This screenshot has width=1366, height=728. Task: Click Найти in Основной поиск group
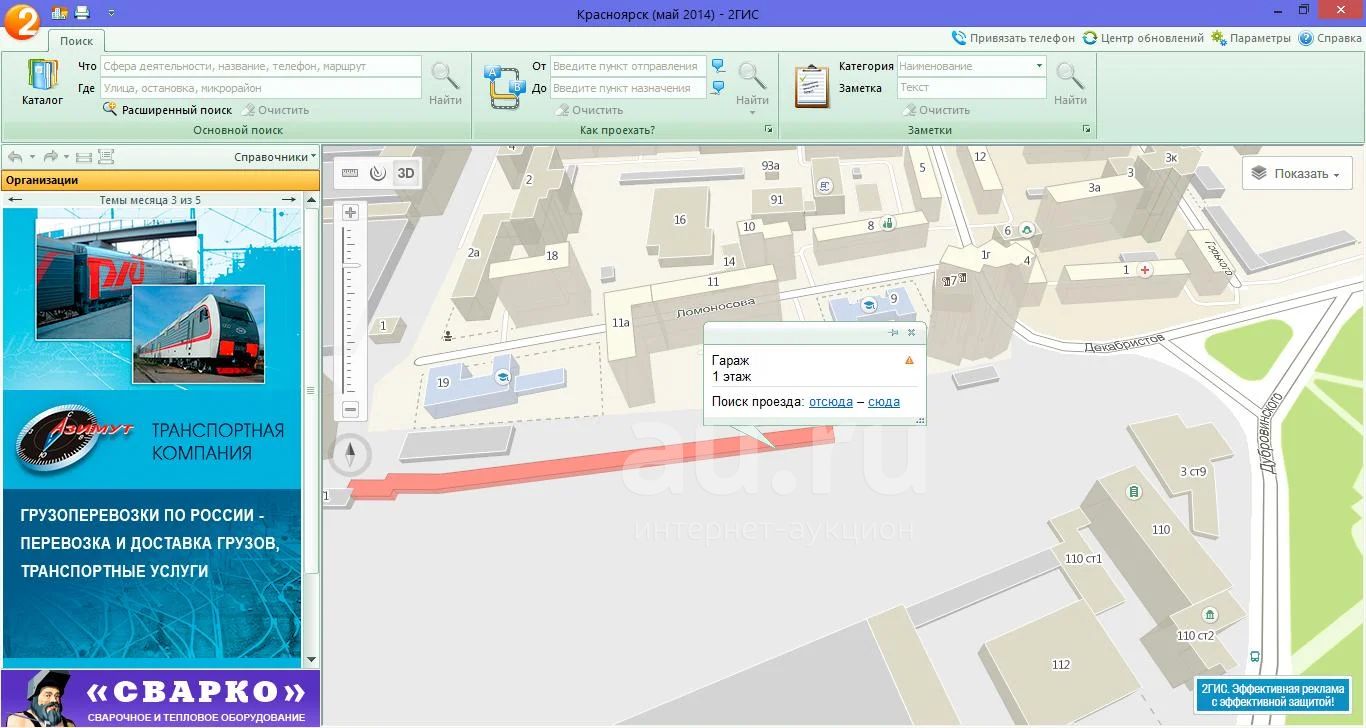point(445,83)
